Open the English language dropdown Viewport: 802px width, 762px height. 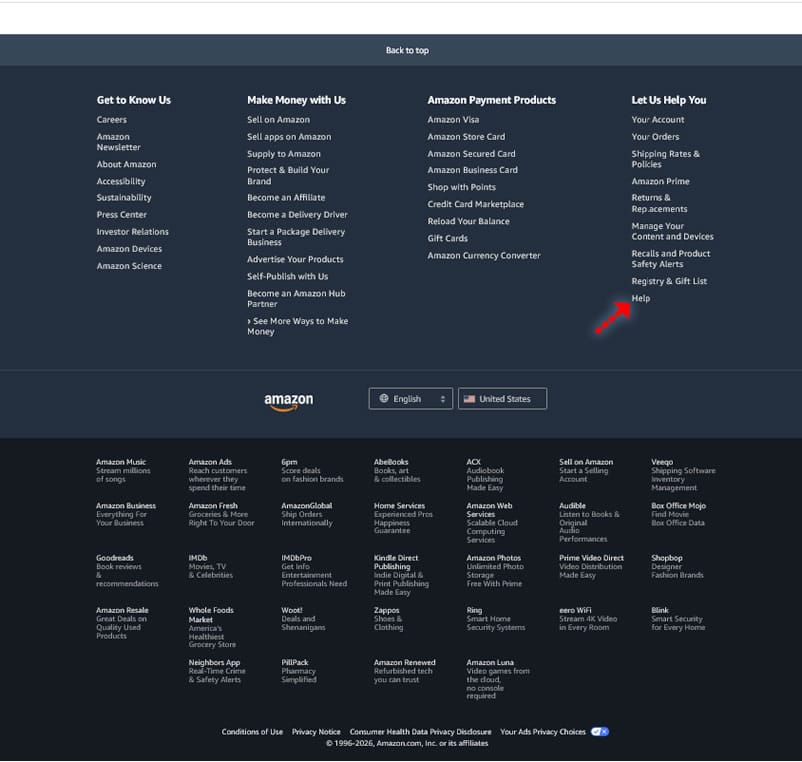click(410, 398)
